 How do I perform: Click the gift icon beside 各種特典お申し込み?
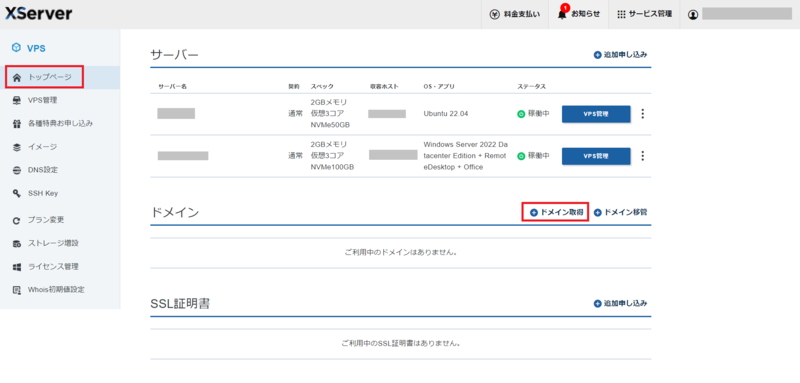pyautogui.click(x=17, y=123)
